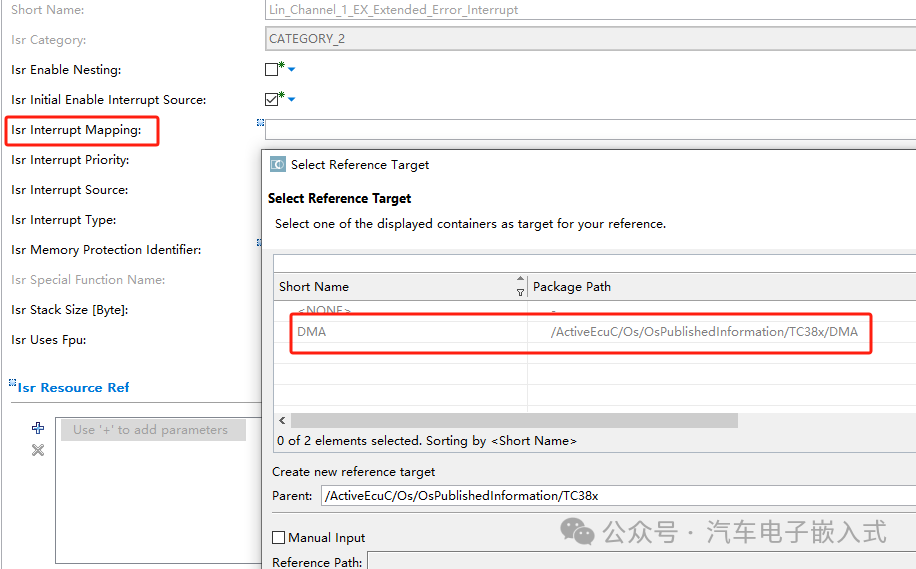The width and height of the screenshot is (916, 569).
Task: Tick the Manual Input checkbox
Action: tap(279, 538)
